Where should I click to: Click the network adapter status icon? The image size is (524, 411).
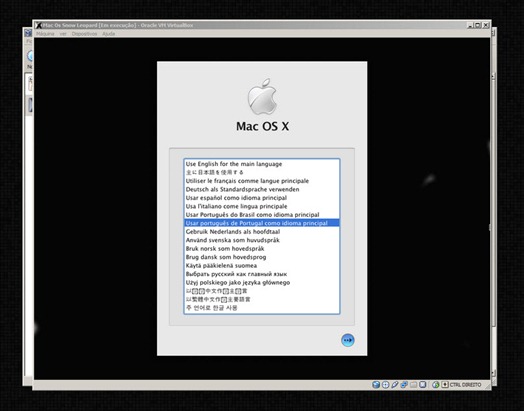click(404, 385)
